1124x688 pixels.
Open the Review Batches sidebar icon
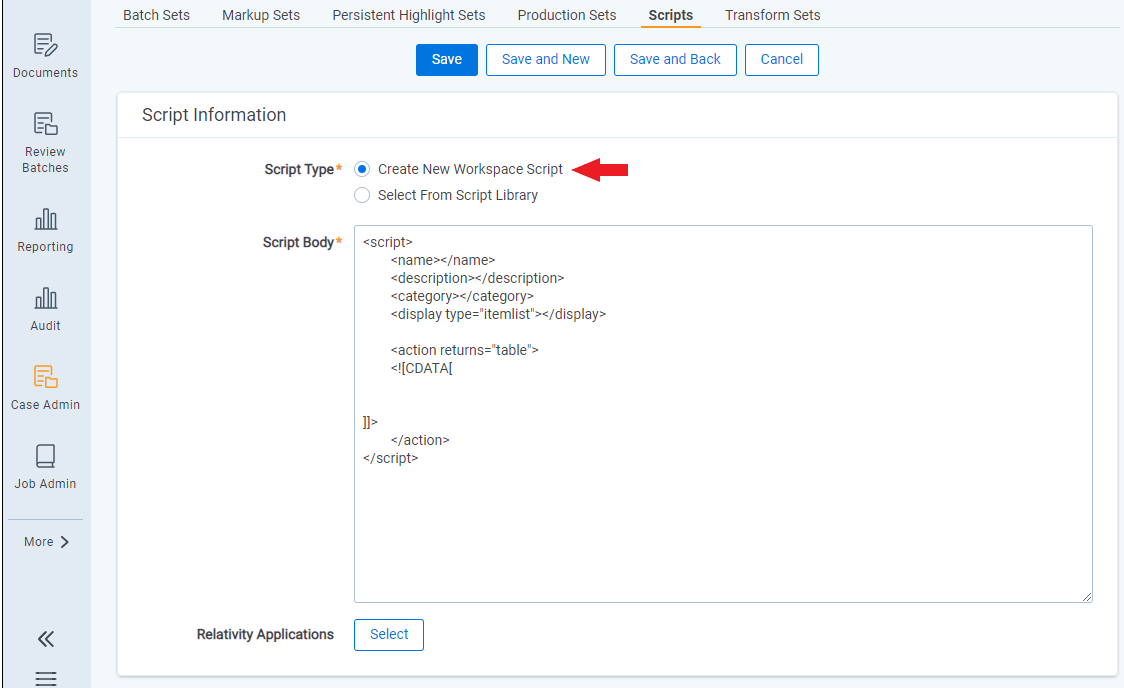45,124
